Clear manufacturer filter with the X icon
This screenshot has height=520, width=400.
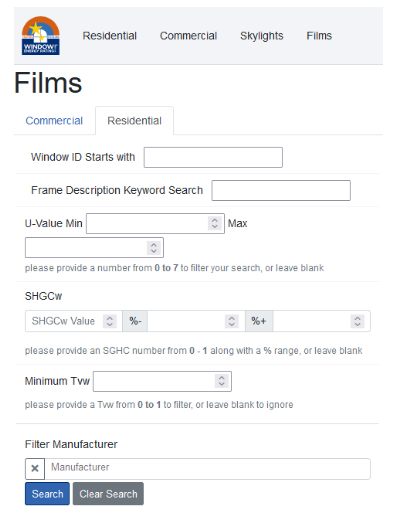35,468
